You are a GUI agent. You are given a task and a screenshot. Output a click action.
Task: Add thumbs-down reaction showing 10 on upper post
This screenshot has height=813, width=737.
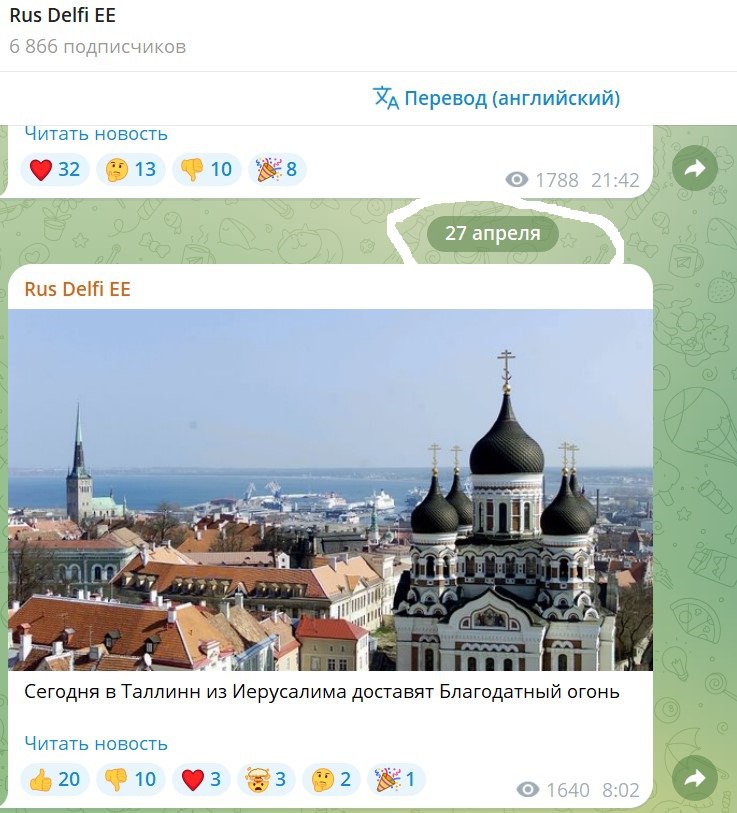(206, 169)
